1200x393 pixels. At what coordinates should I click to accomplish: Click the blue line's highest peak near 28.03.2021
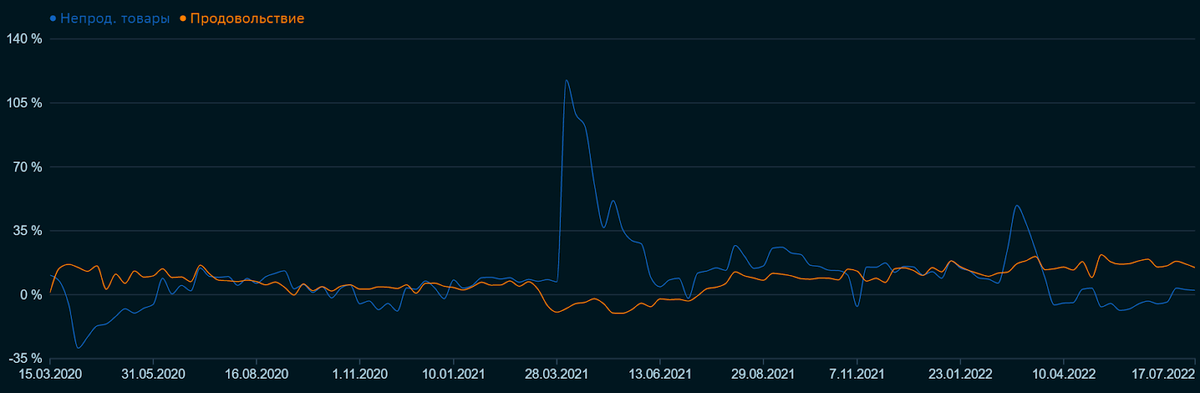point(567,80)
